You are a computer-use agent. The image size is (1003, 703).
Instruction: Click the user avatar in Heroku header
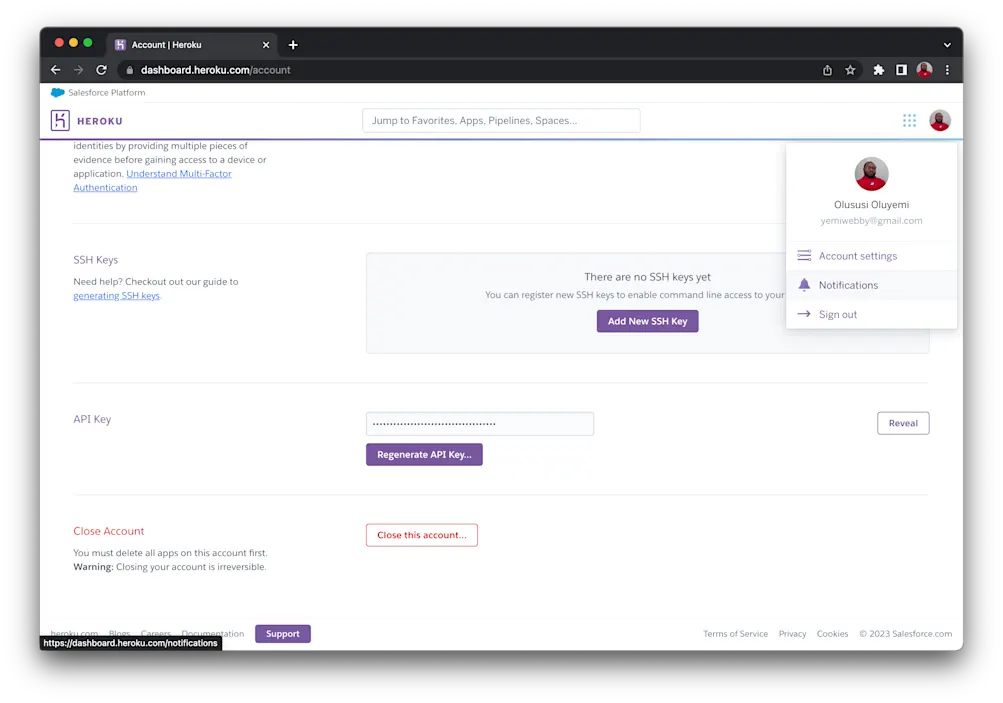click(x=939, y=120)
